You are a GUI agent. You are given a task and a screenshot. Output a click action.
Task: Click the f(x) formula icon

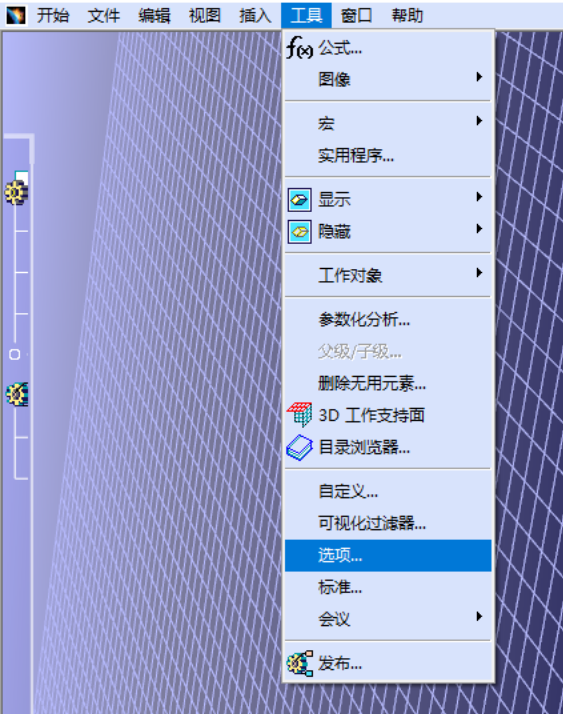pyautogui.click(x=299, y=47)
